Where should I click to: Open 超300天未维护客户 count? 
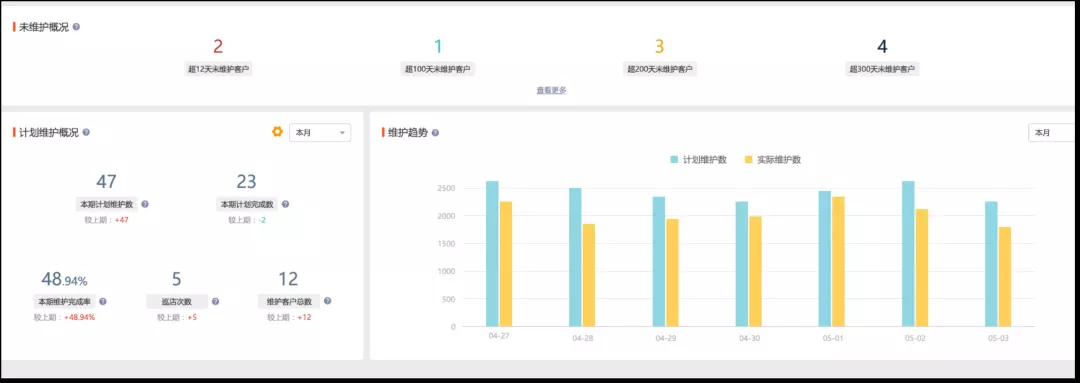pyautogui.click(x=882, y=47)
